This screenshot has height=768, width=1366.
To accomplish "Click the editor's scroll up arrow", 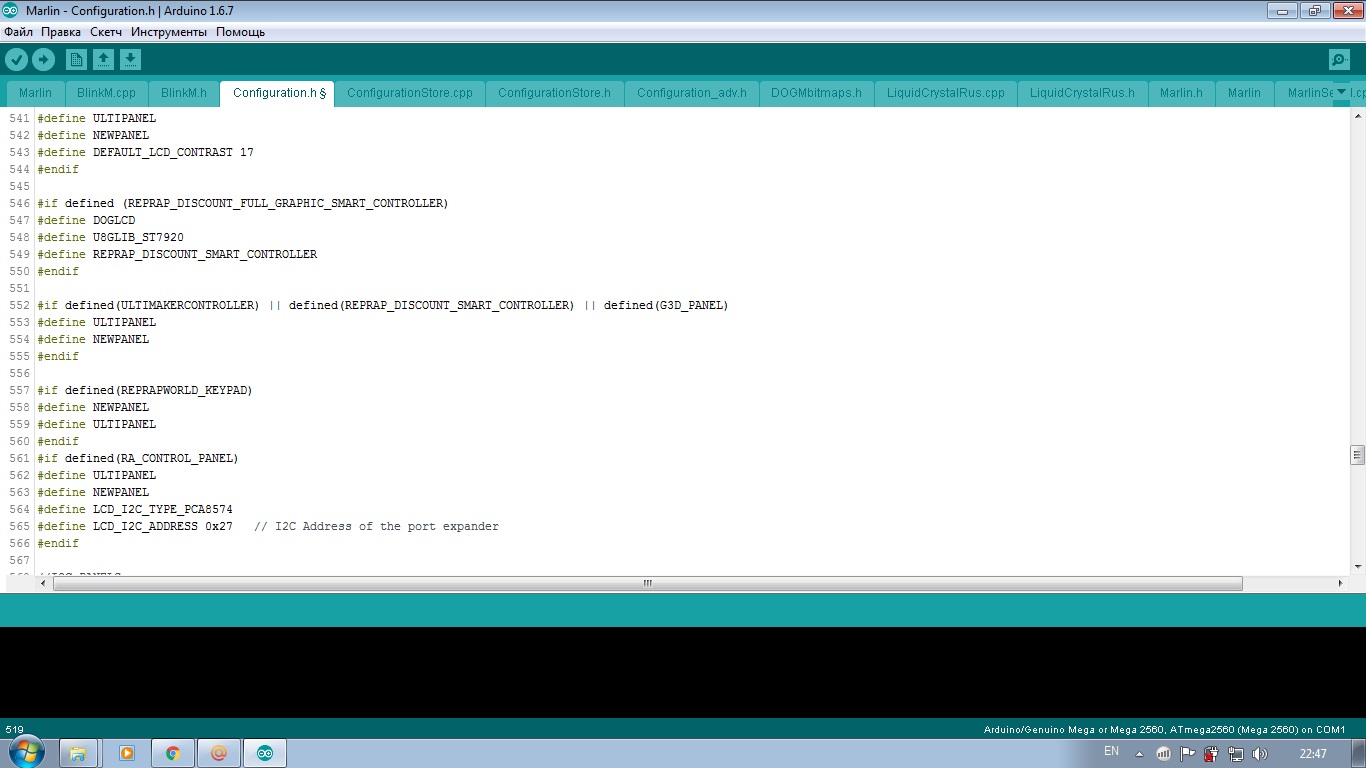I will coord(1357,117).
